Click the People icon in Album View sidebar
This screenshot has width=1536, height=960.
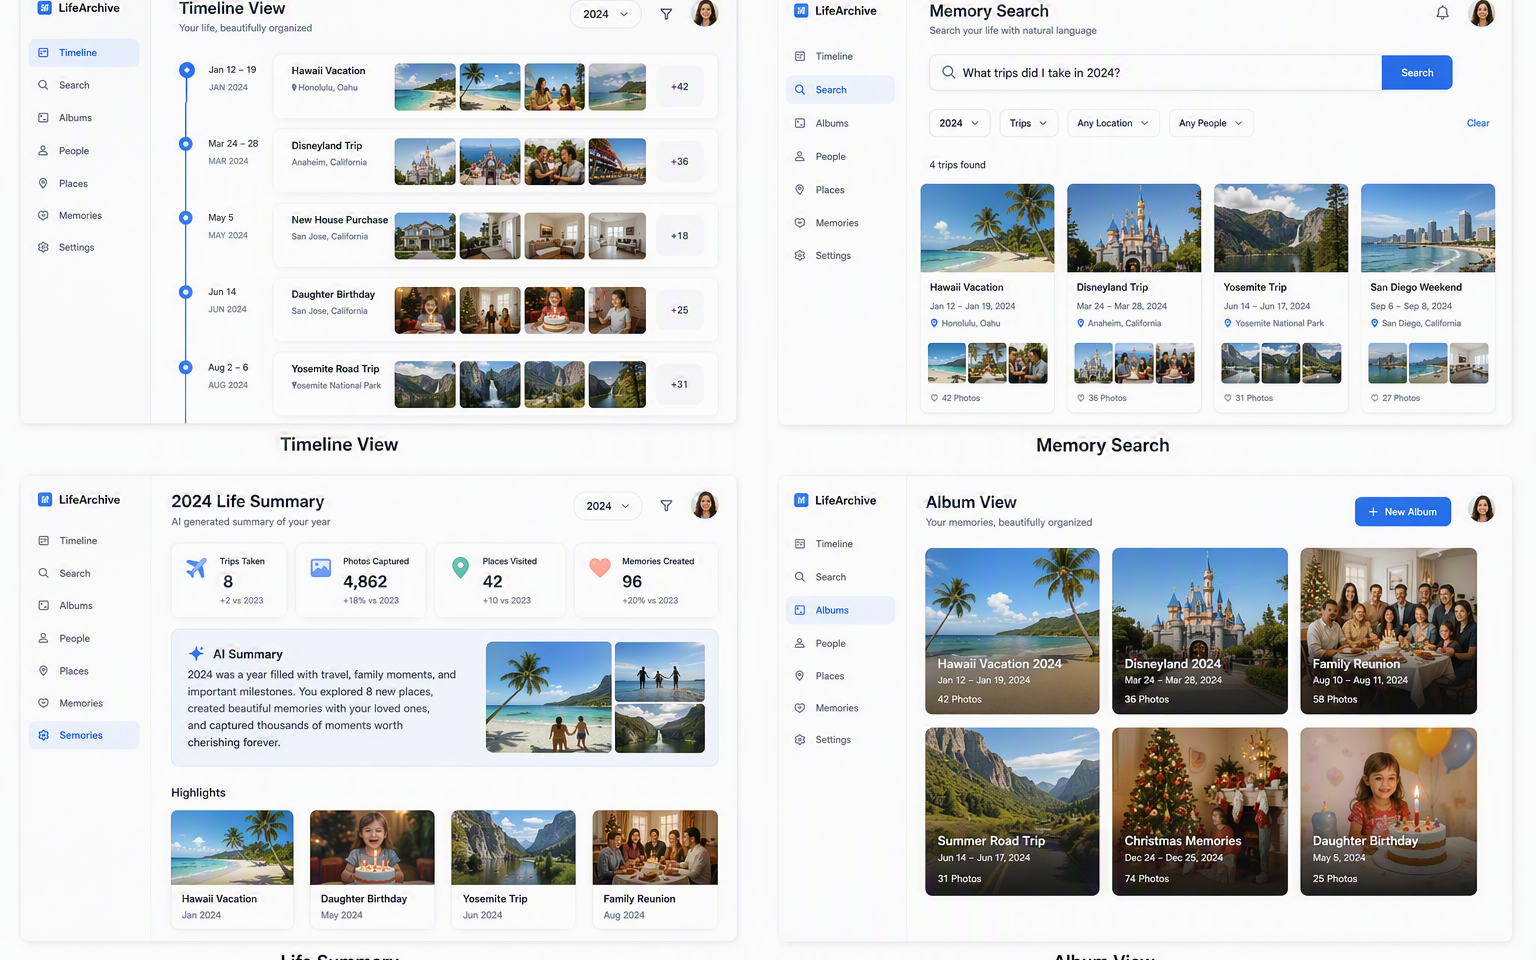[x=800, y=643]
